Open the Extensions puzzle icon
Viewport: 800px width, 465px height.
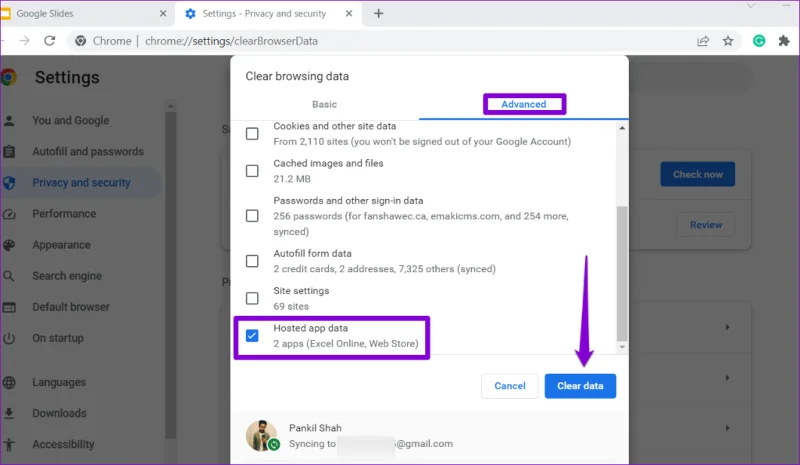784,41
